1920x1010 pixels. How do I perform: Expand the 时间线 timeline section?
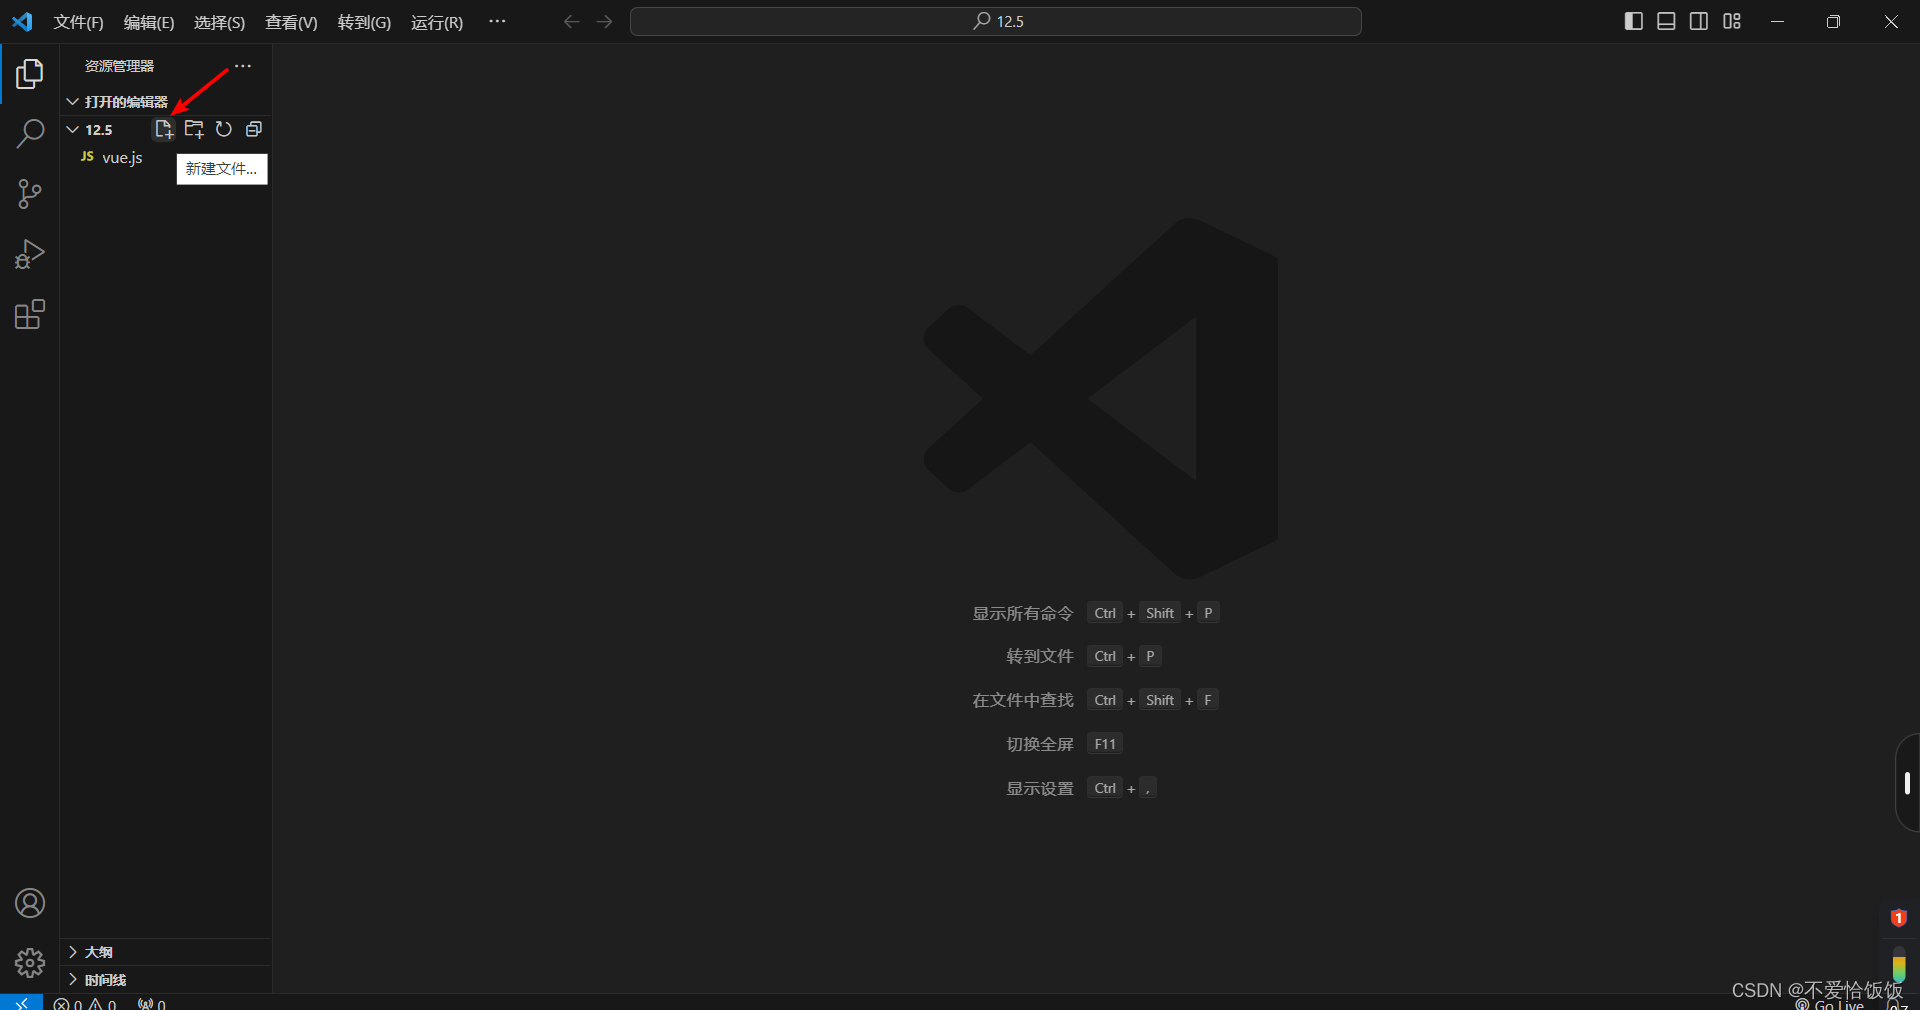pyautogui.click(x=165, y=980)
